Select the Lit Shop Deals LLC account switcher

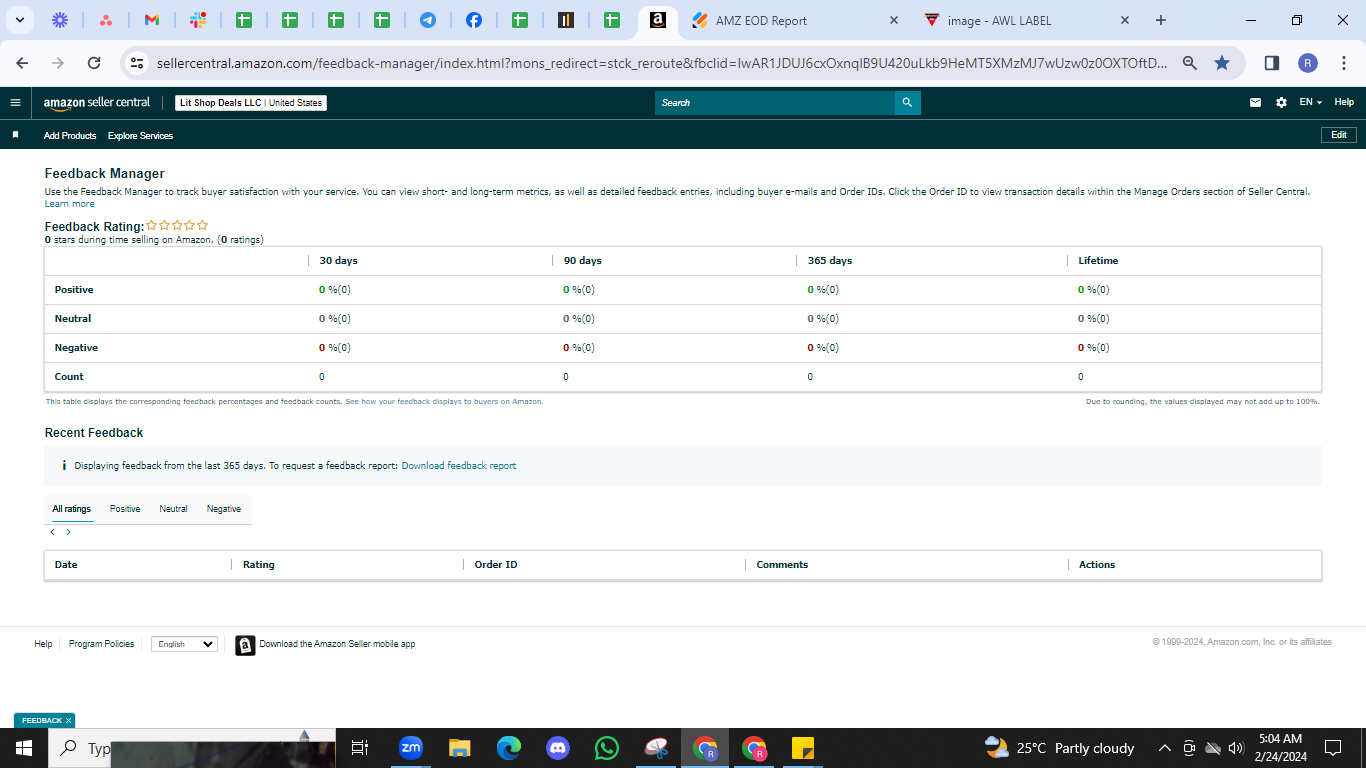[x=250, y=103]
